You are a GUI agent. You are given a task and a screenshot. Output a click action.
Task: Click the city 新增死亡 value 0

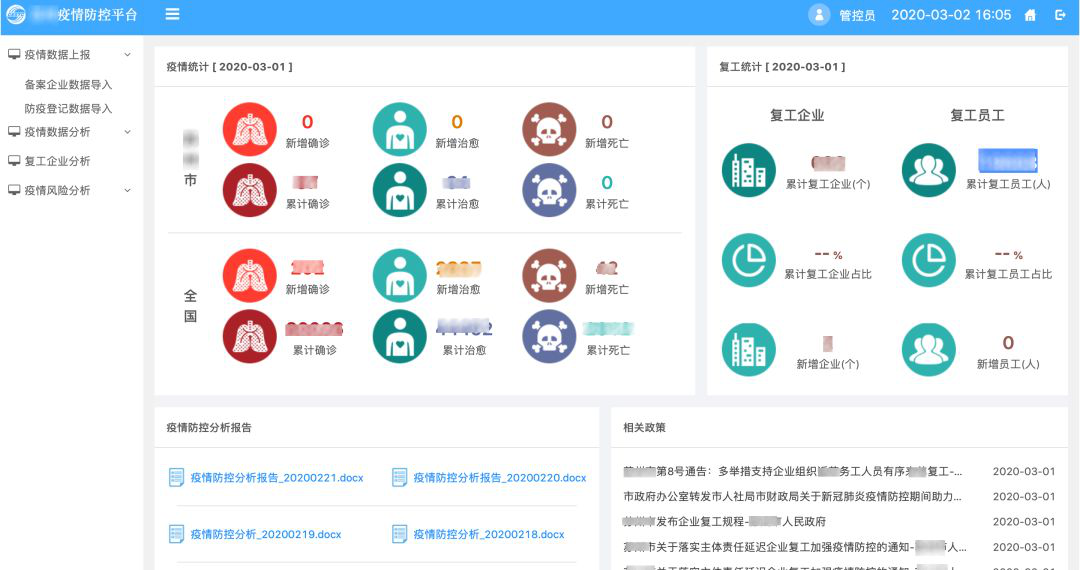click(x=607, y=122)
